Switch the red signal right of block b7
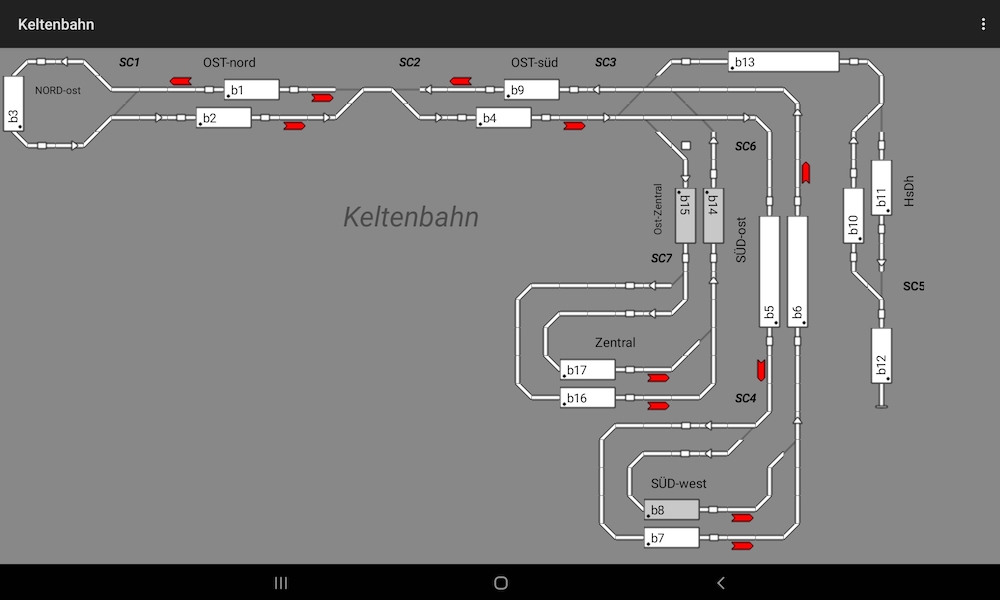 [742, 546]
